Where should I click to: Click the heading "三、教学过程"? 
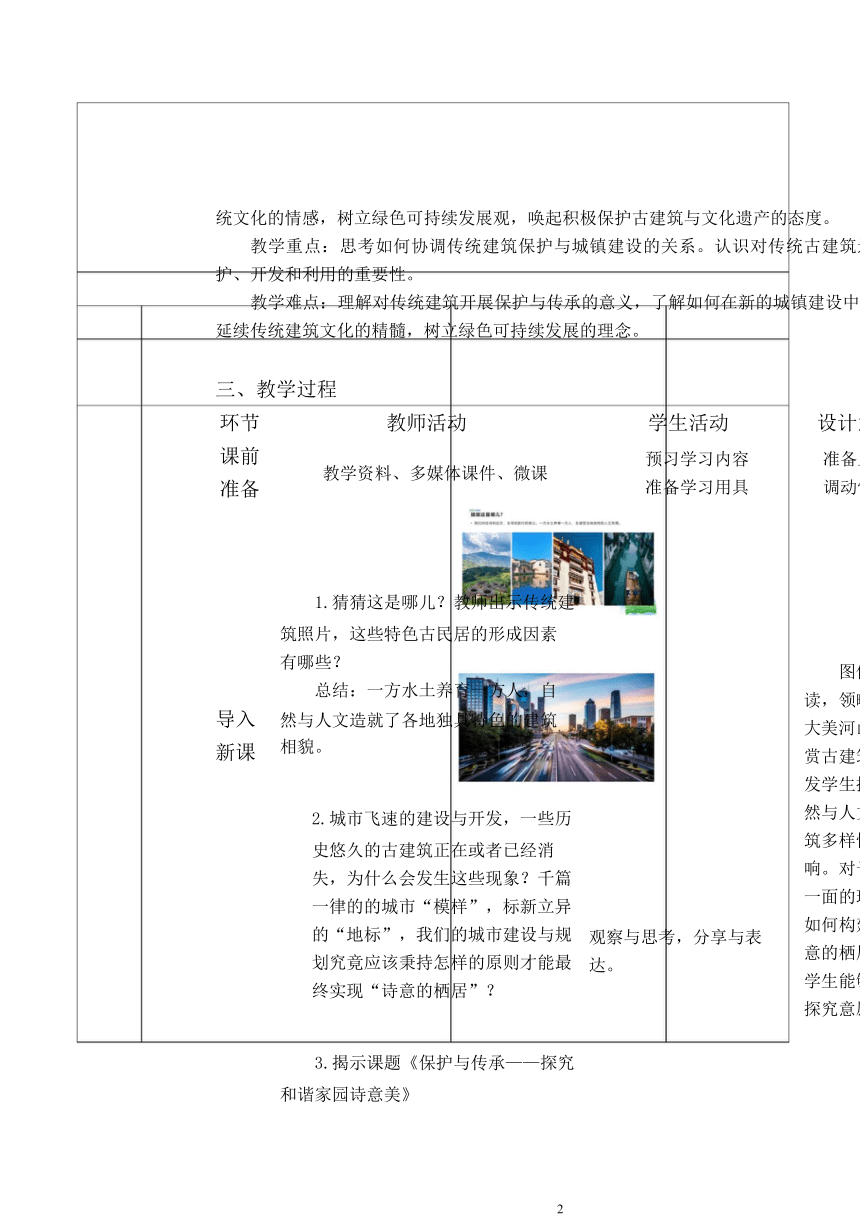[276, 389]
